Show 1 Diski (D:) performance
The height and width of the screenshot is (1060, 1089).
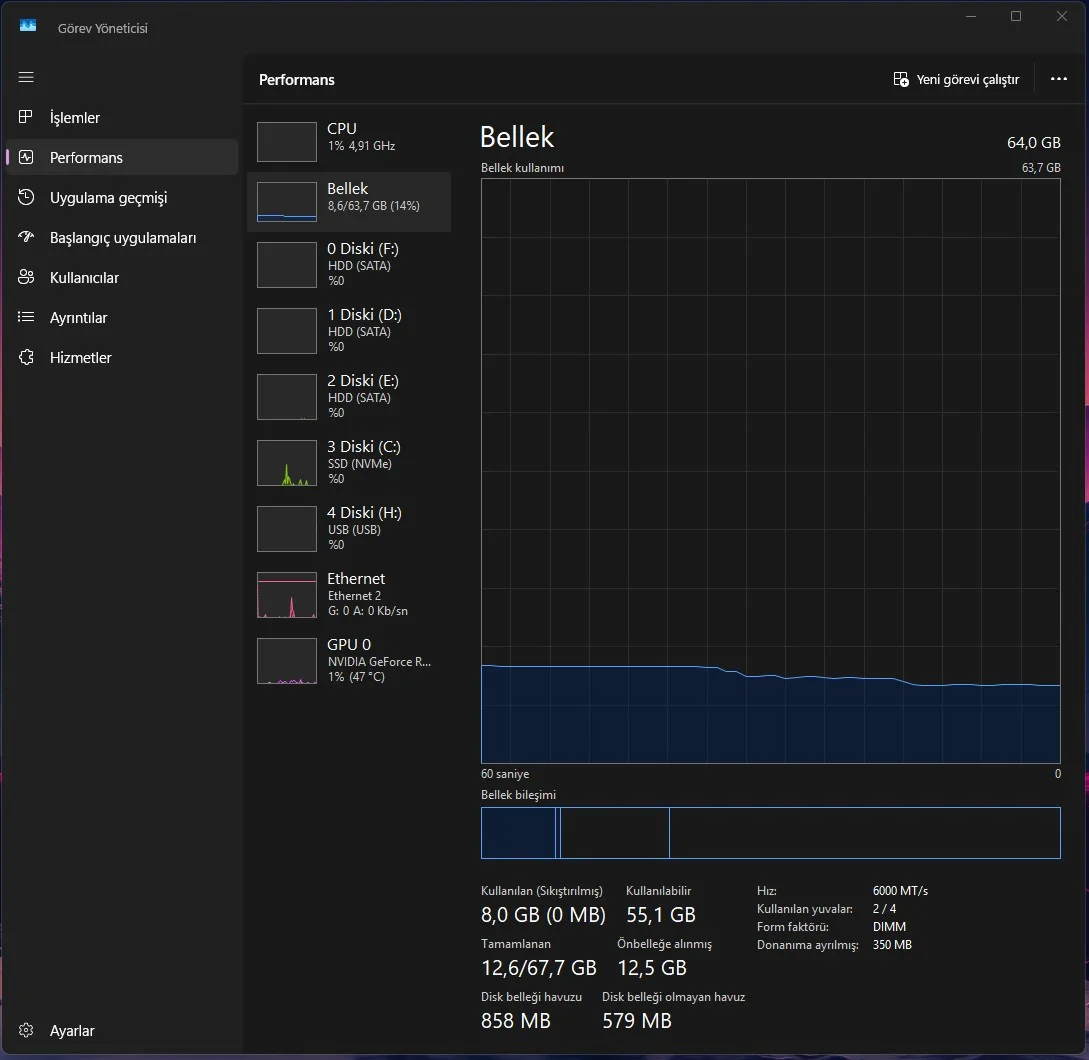point(348,330)
